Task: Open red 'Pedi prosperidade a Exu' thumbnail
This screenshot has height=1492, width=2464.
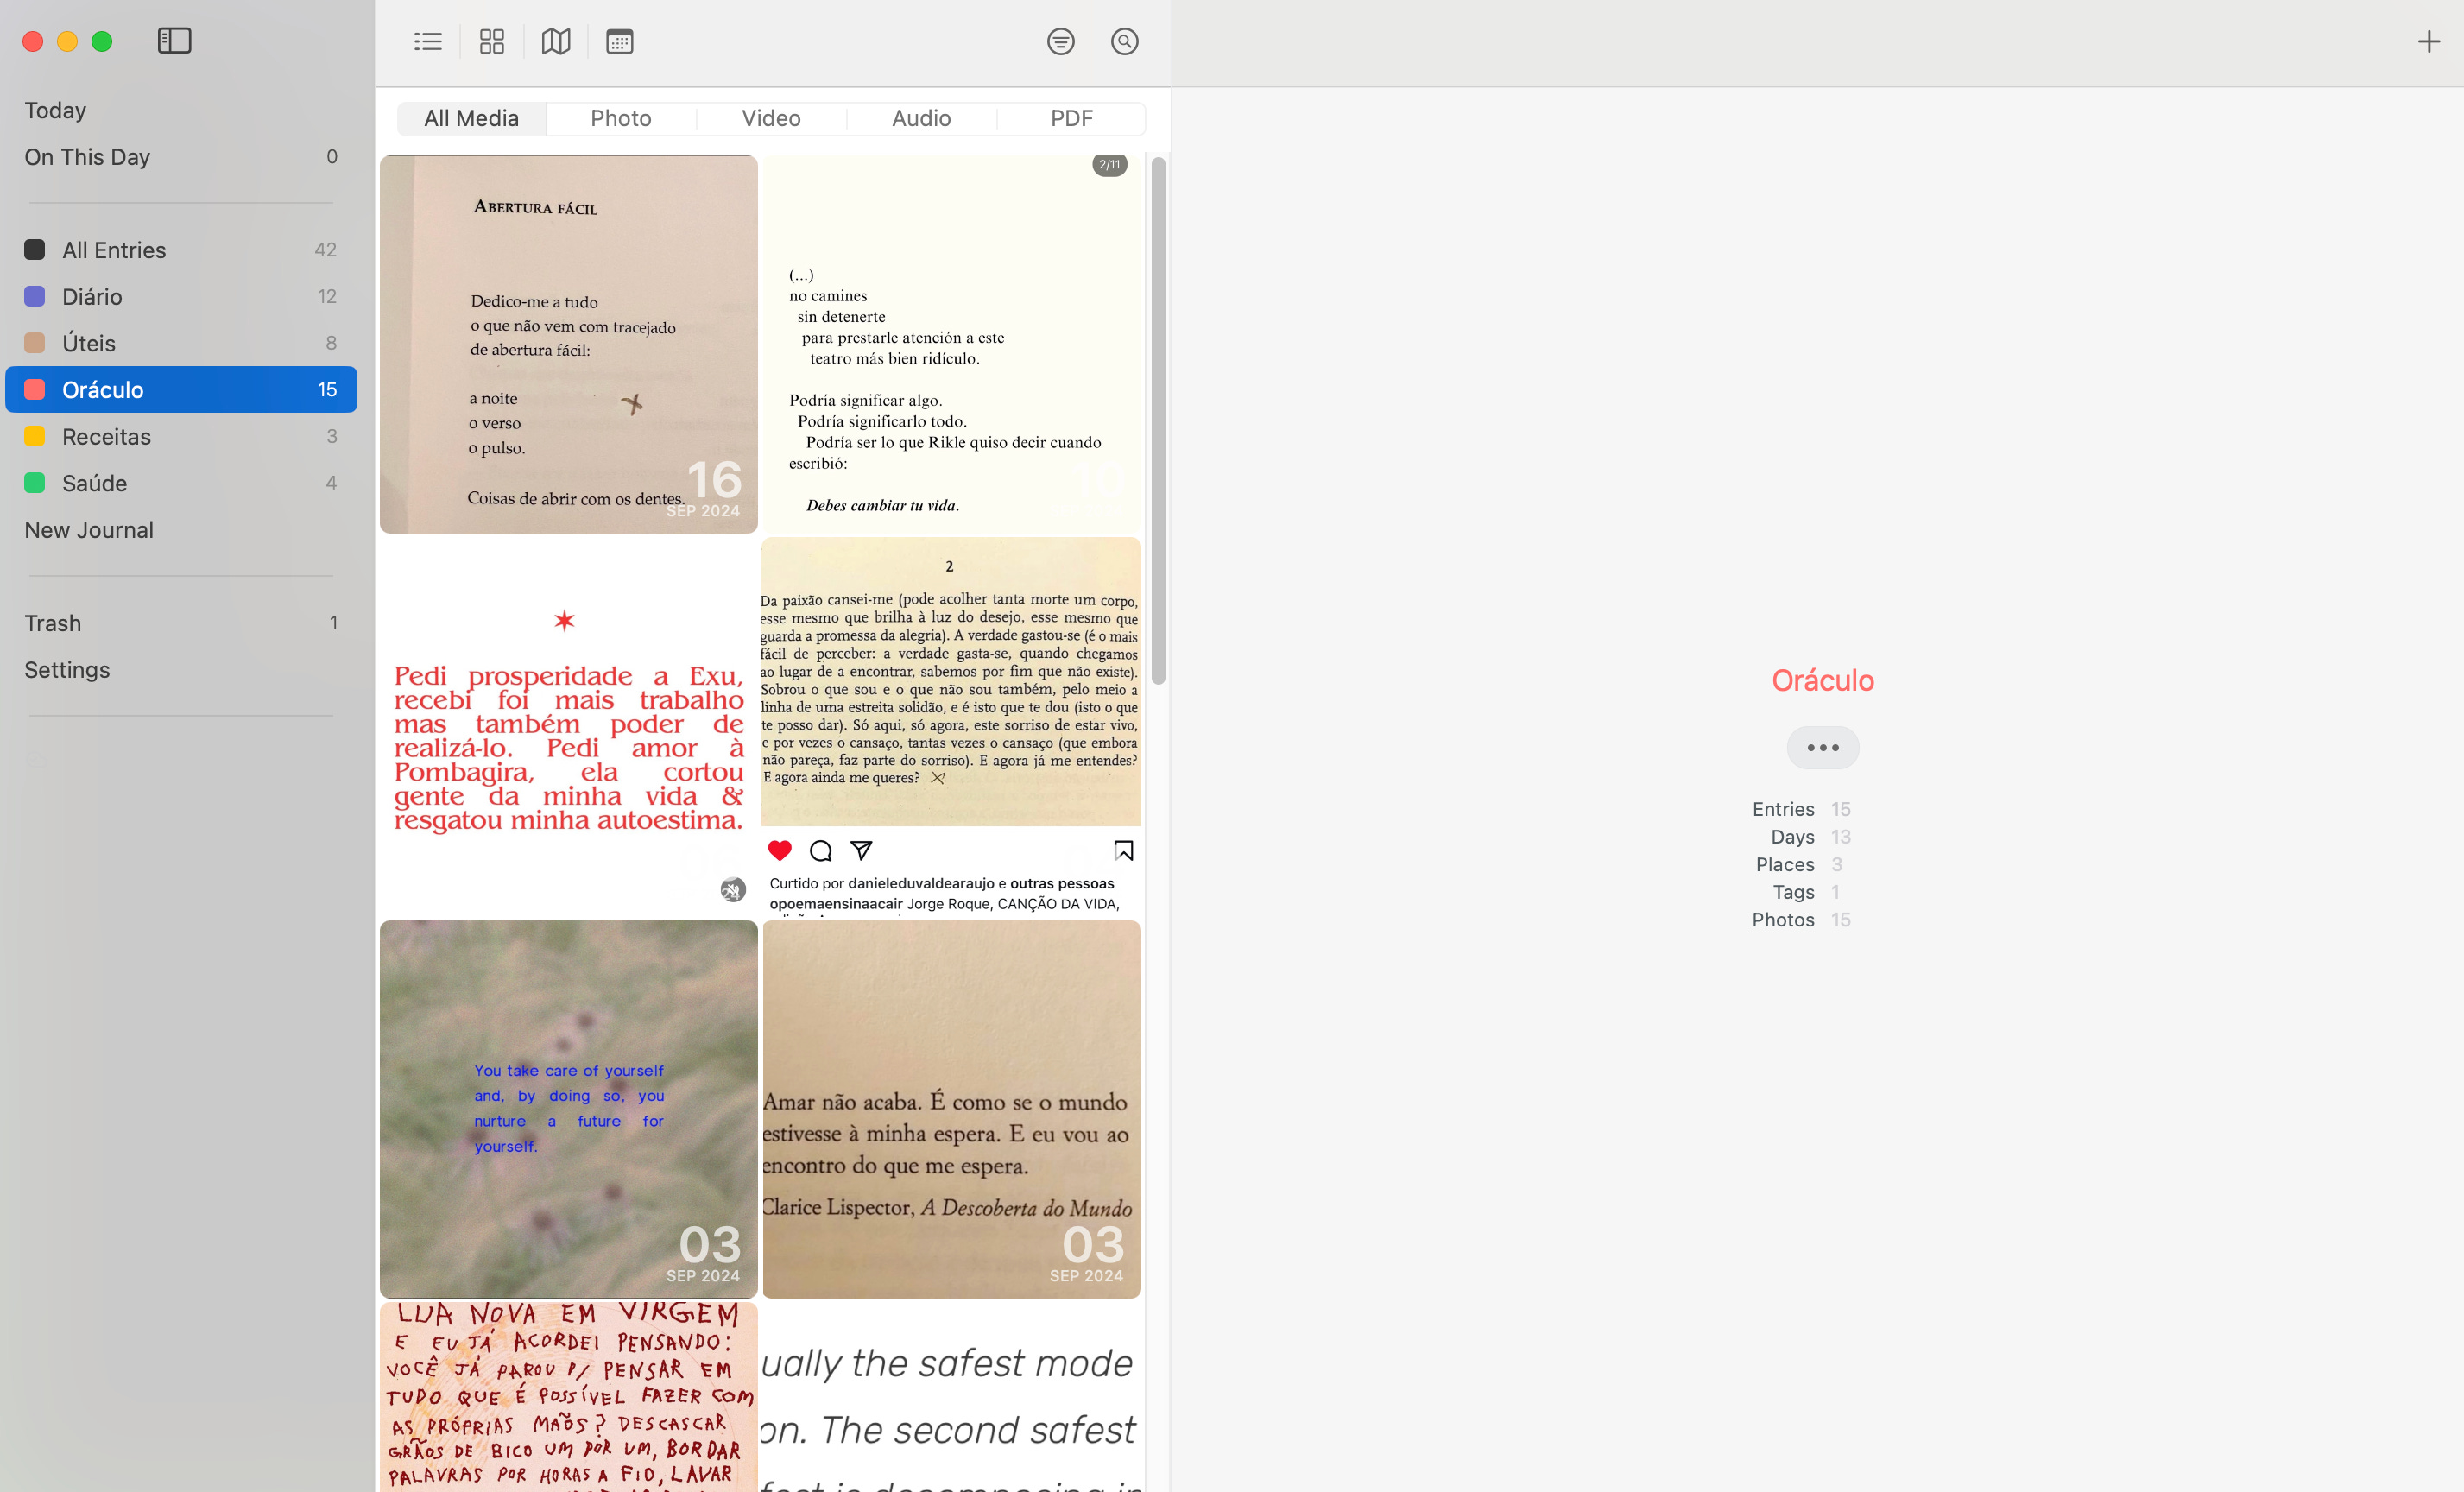Action: click(569, 727)
